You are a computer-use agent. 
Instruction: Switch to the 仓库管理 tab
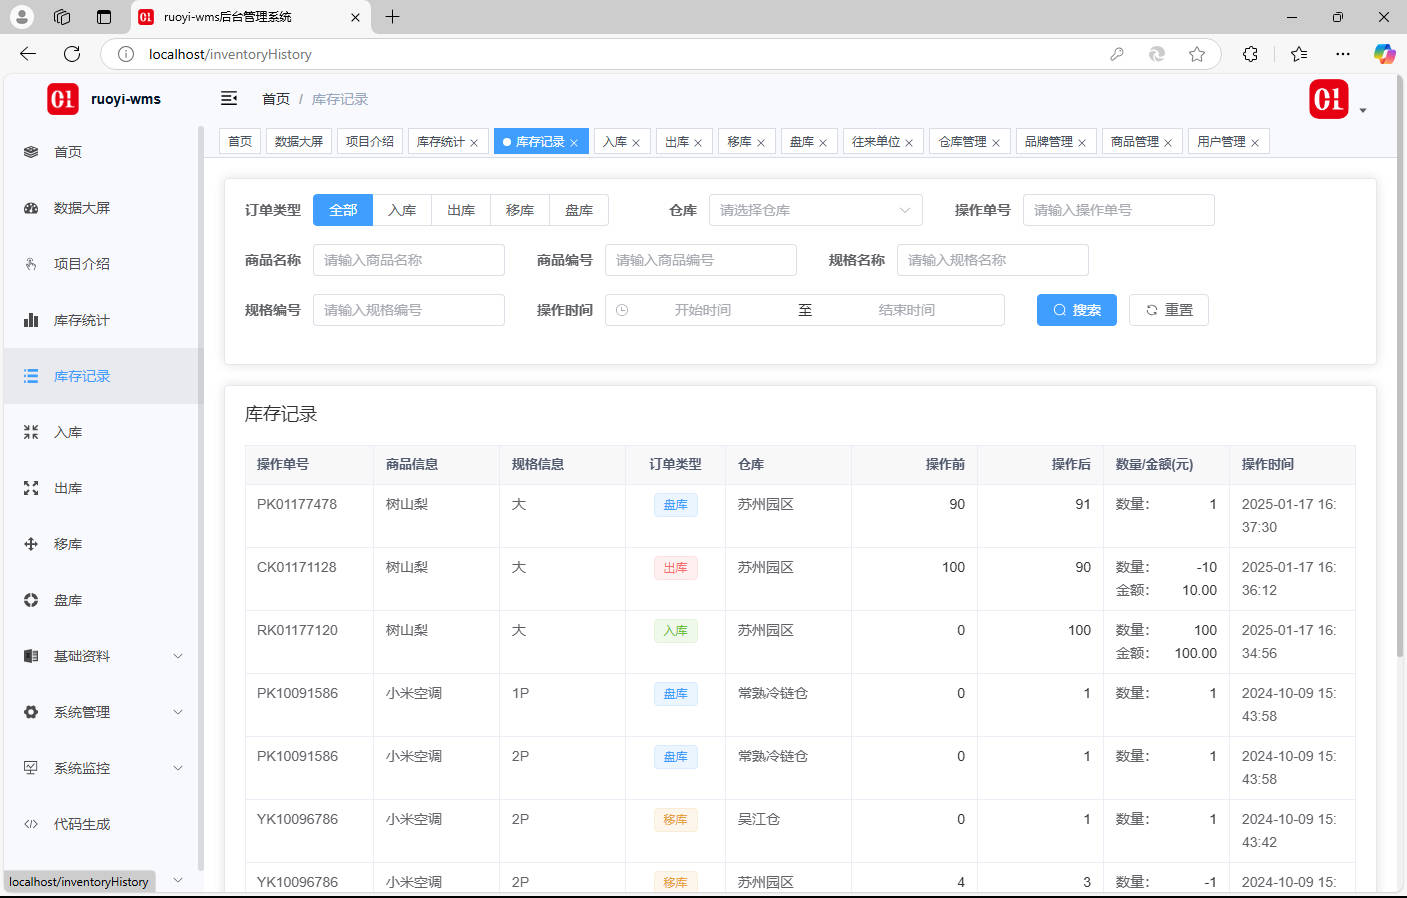point(962,142)
